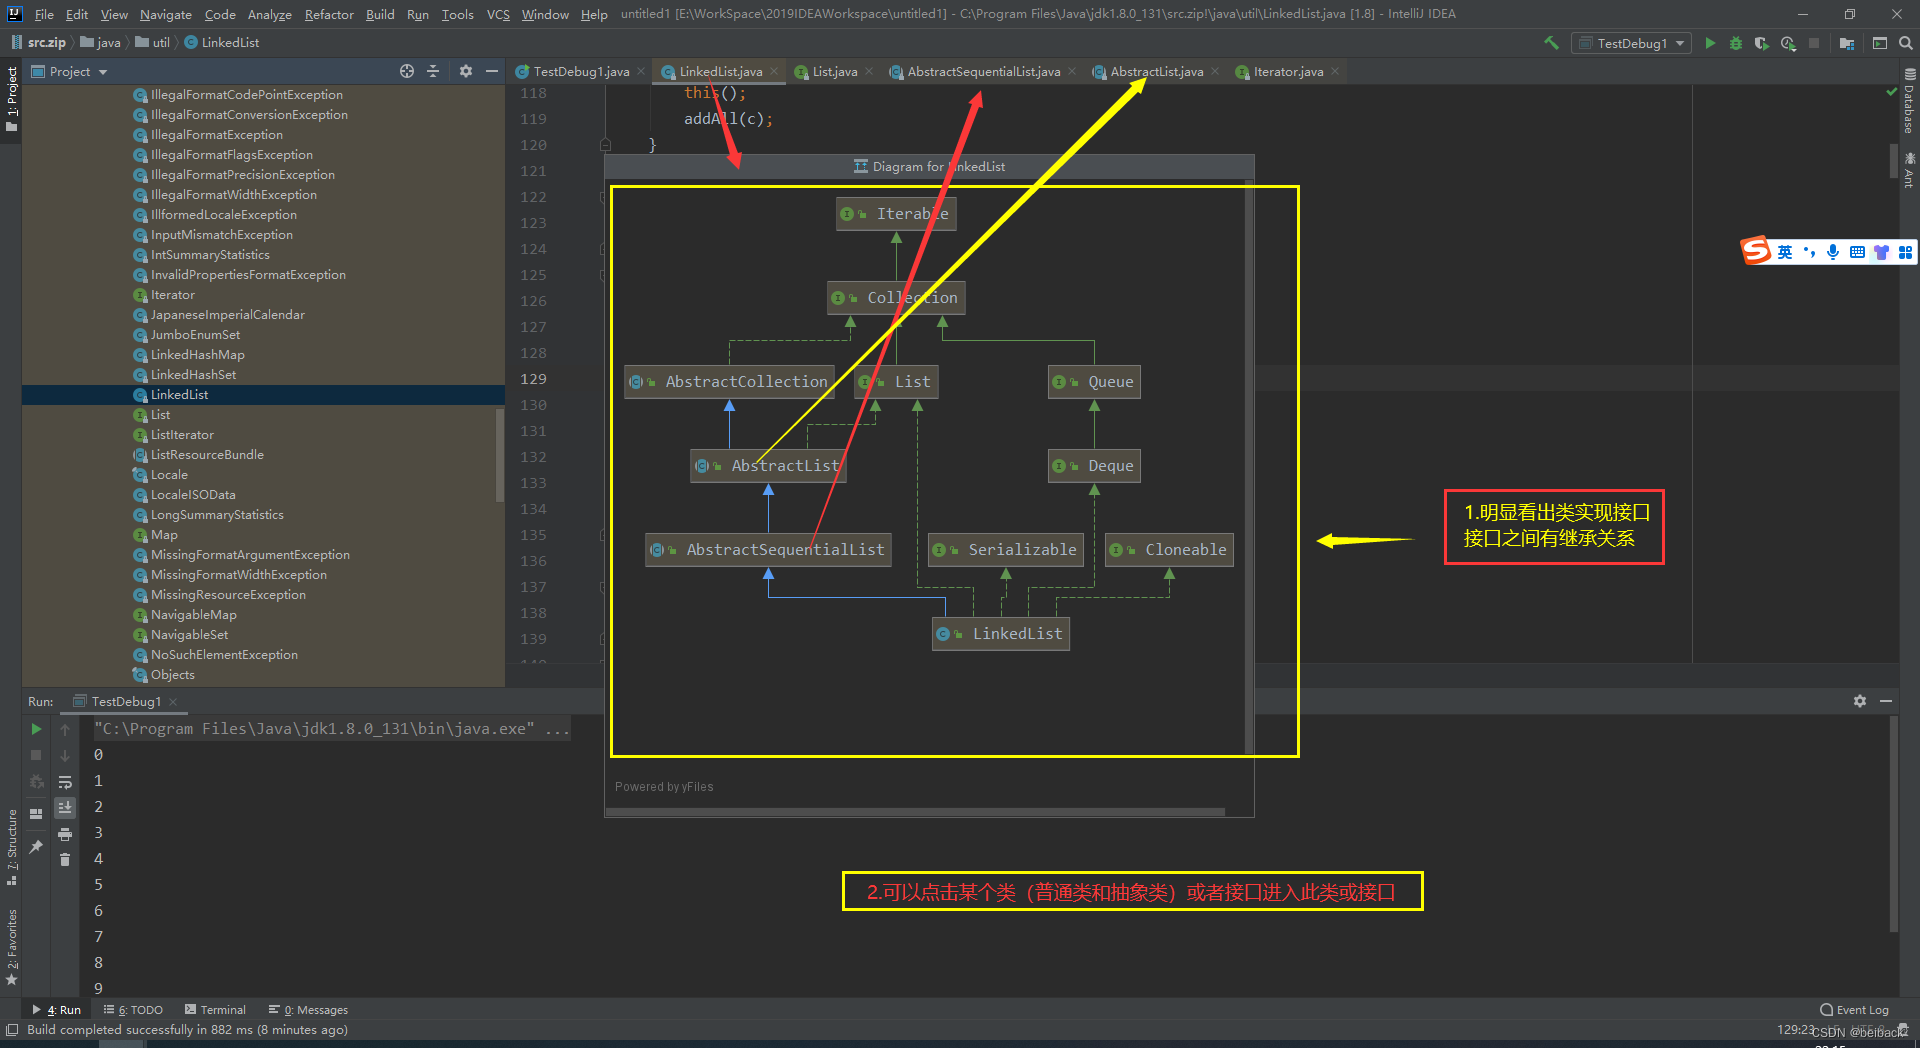Select the Cloneable node in the diagram
The width and height of the screenshot is (1920, 1048).
(x=1169, y=550)
